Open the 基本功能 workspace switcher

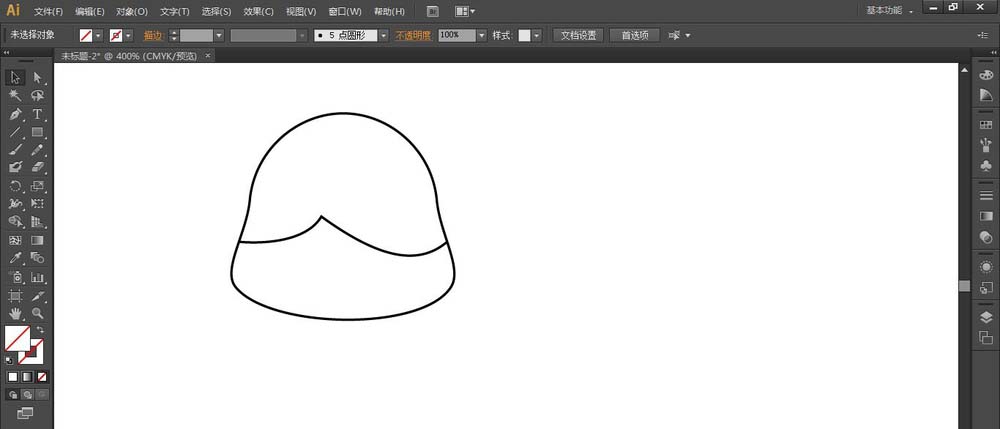click(888, 11)
